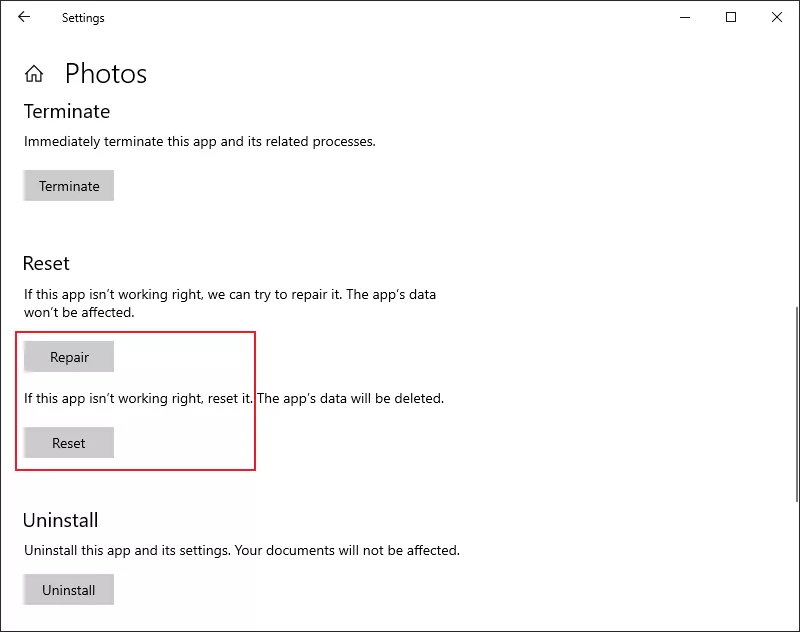
Task: Click the Photos page title
Action: point(106,74)
